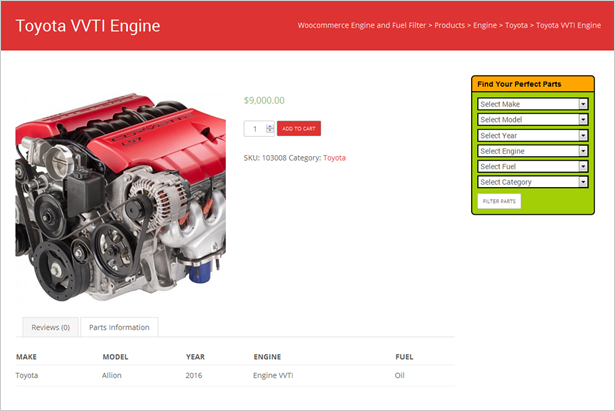615x411 pixels.
Task: Go to the Products breadcrumb link
Action: (449, 25)
